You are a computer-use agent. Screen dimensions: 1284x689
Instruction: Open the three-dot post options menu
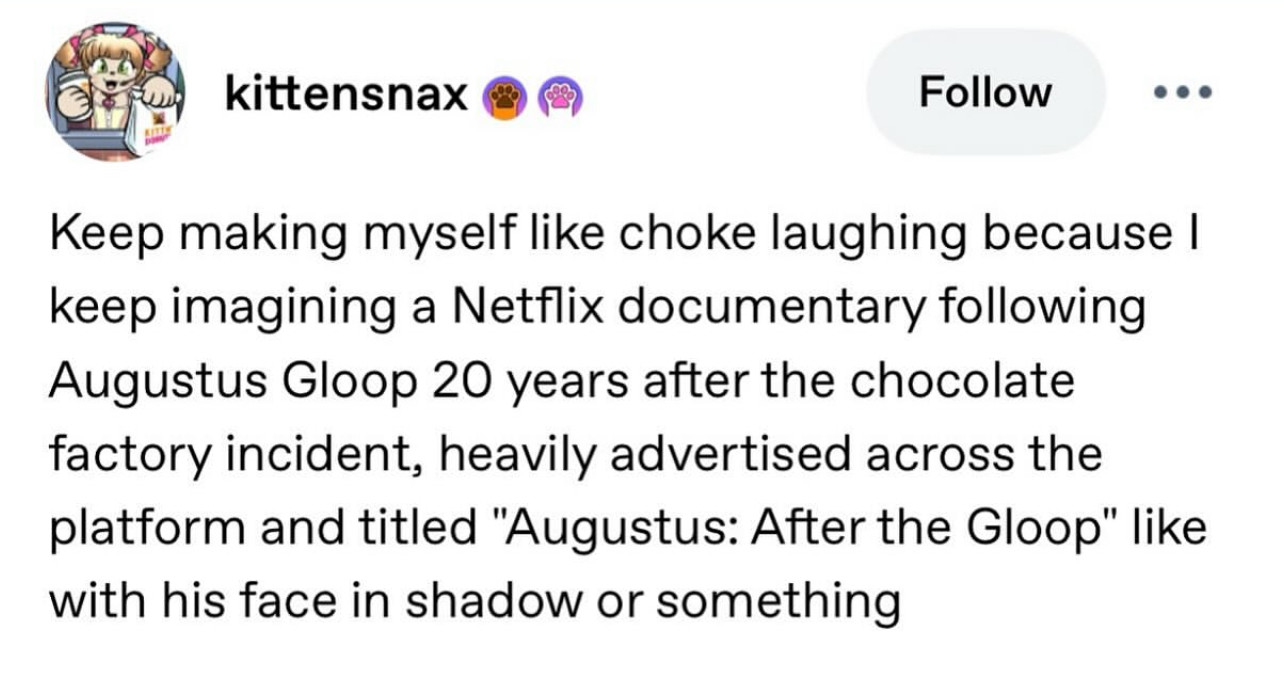coord(1181,93)
